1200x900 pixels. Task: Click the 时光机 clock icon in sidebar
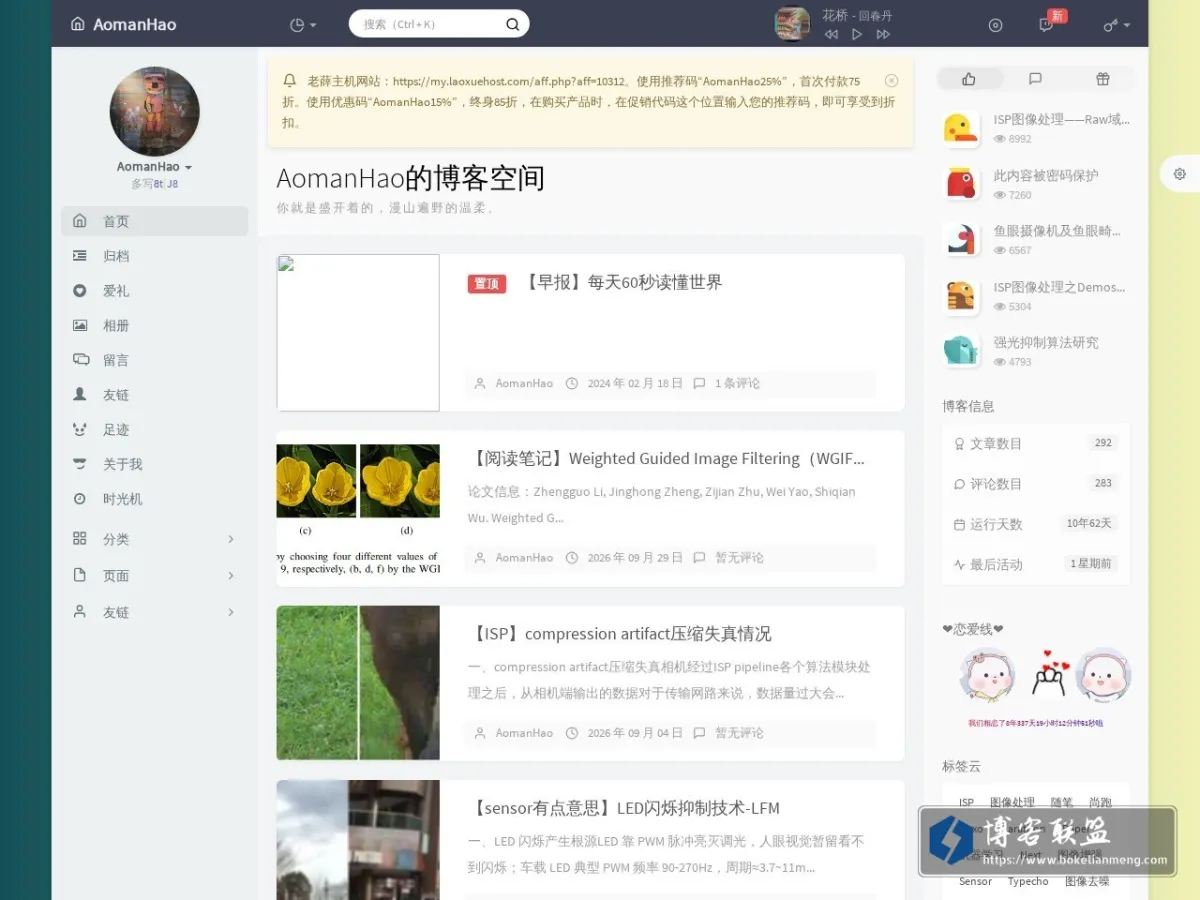coord(80,499)
